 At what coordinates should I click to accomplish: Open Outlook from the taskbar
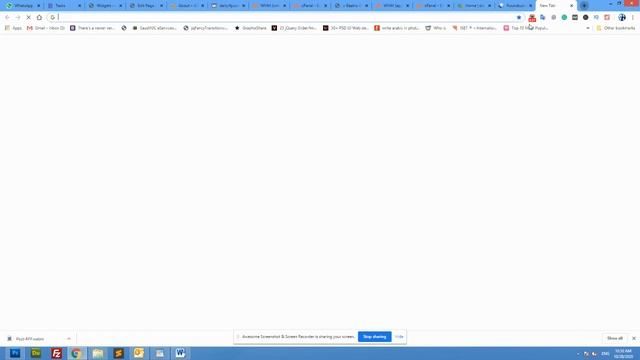[139, 353]
